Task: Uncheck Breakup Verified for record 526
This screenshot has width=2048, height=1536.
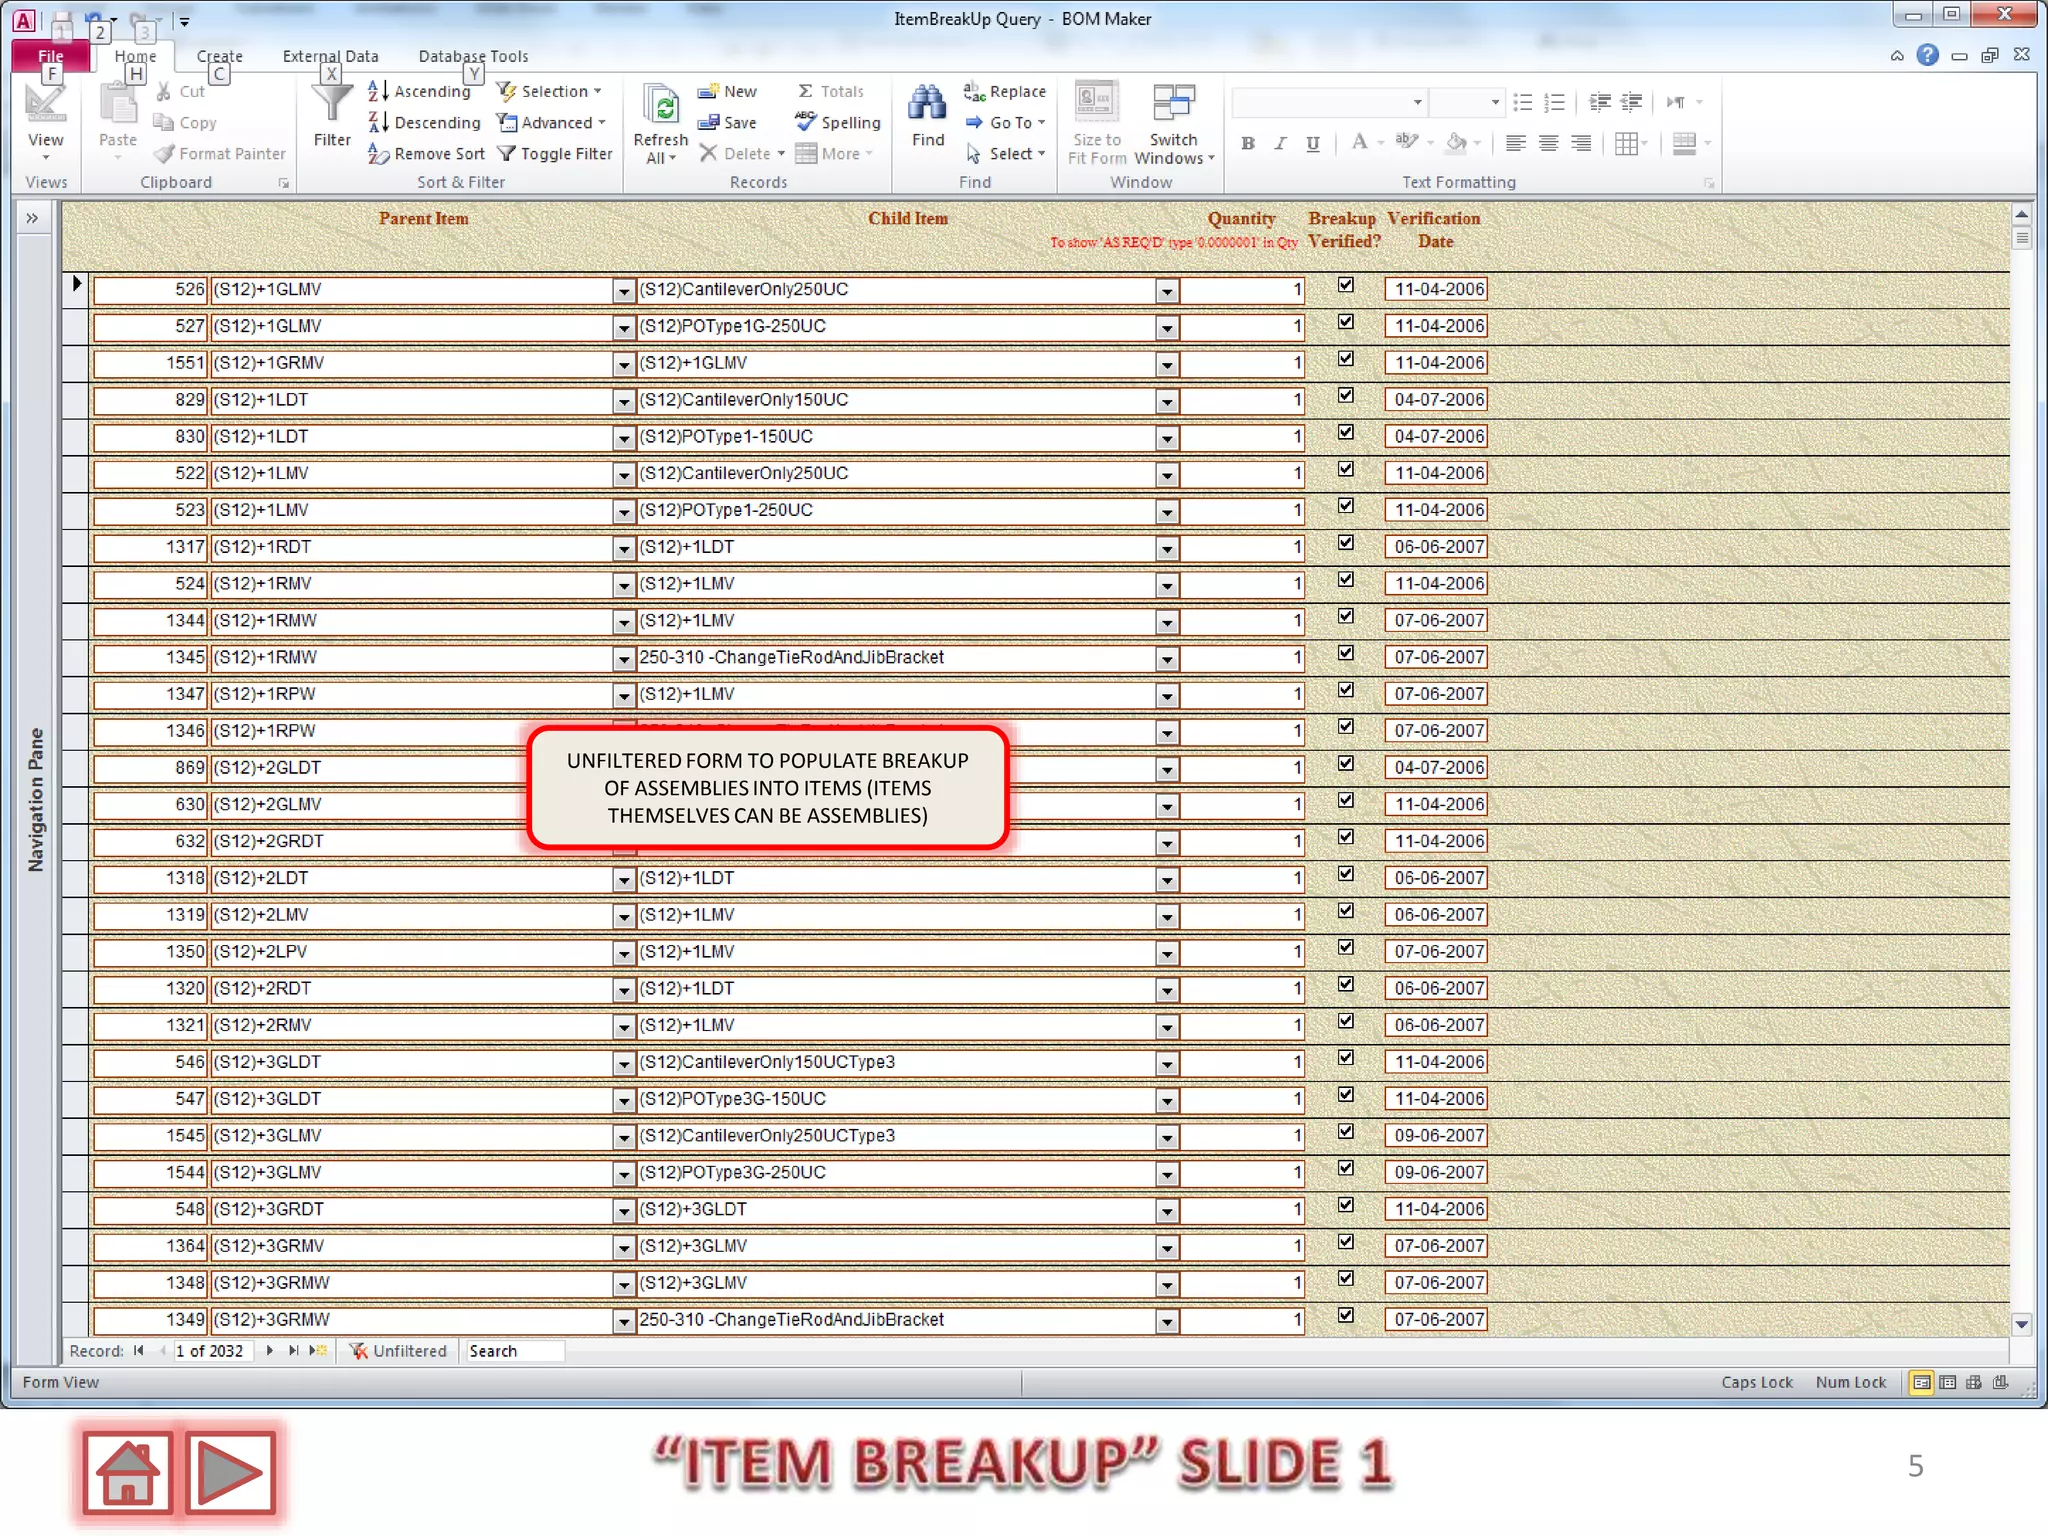Action: [1346, 286]
